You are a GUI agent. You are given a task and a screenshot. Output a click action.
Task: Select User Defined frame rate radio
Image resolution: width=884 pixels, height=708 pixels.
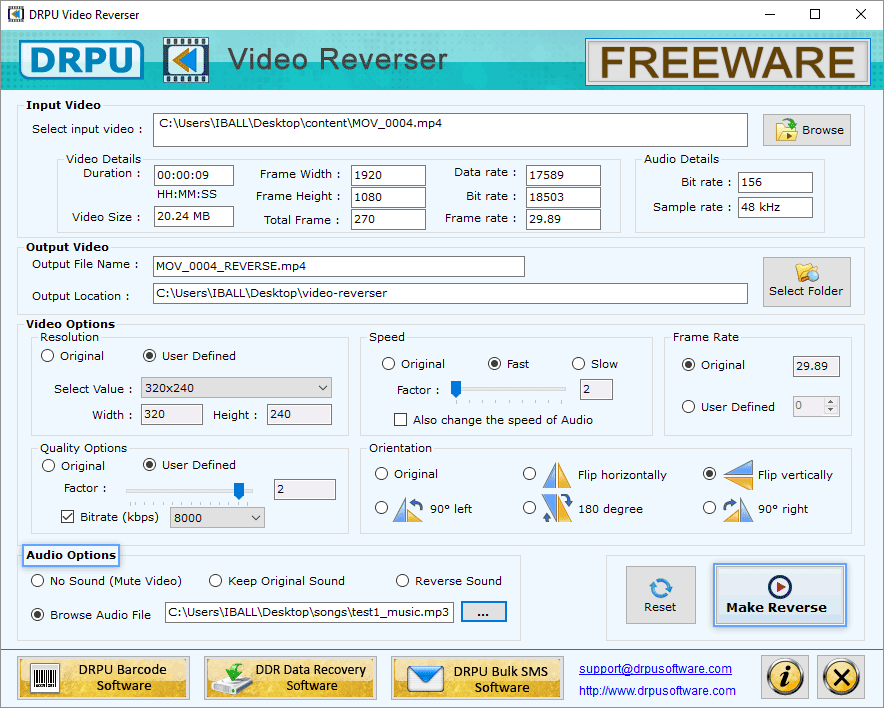tap(688, 406)
